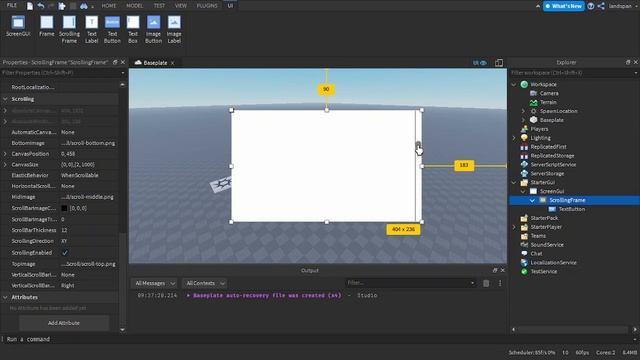Select SoundService in the Explorer
Screen dimensions: 640x360
[x=547, y=245]
